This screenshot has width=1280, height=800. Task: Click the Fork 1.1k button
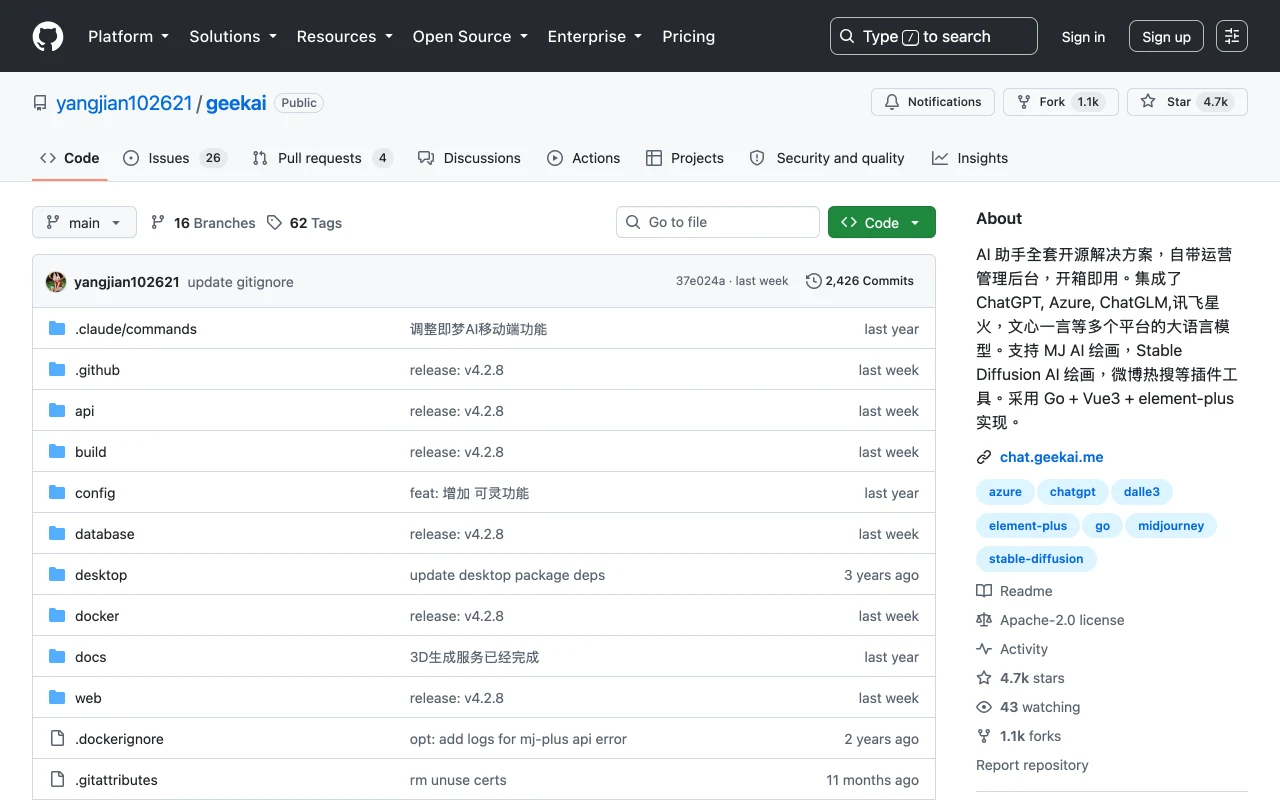(x=1061, y=102)
